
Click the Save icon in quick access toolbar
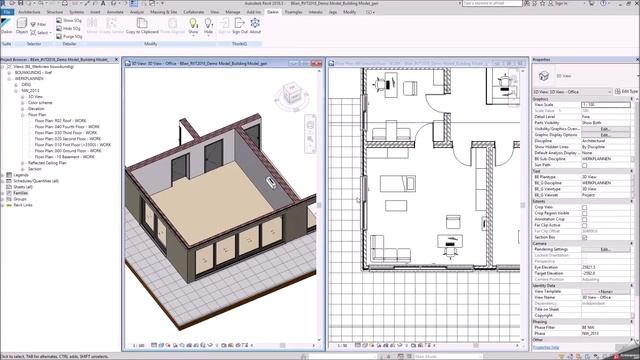20,3
